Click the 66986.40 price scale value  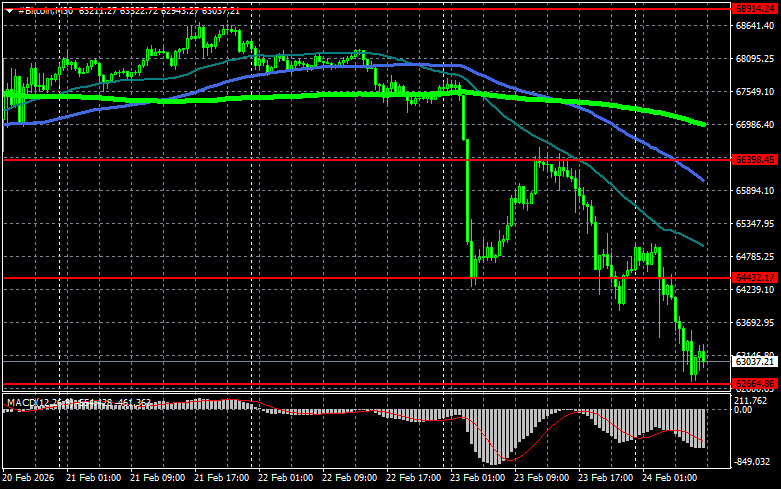pyautogui.click(x=755, y=126)
